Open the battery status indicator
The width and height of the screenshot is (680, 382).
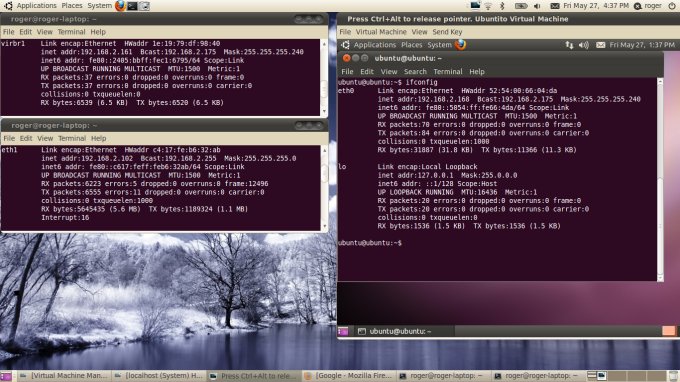[x=521, y=6]
